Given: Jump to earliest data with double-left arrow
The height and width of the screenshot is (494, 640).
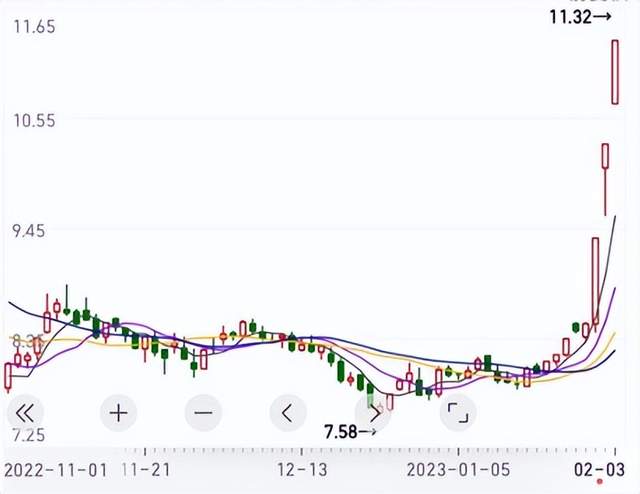Looking at the screenshot, I should tap(25, 413).
